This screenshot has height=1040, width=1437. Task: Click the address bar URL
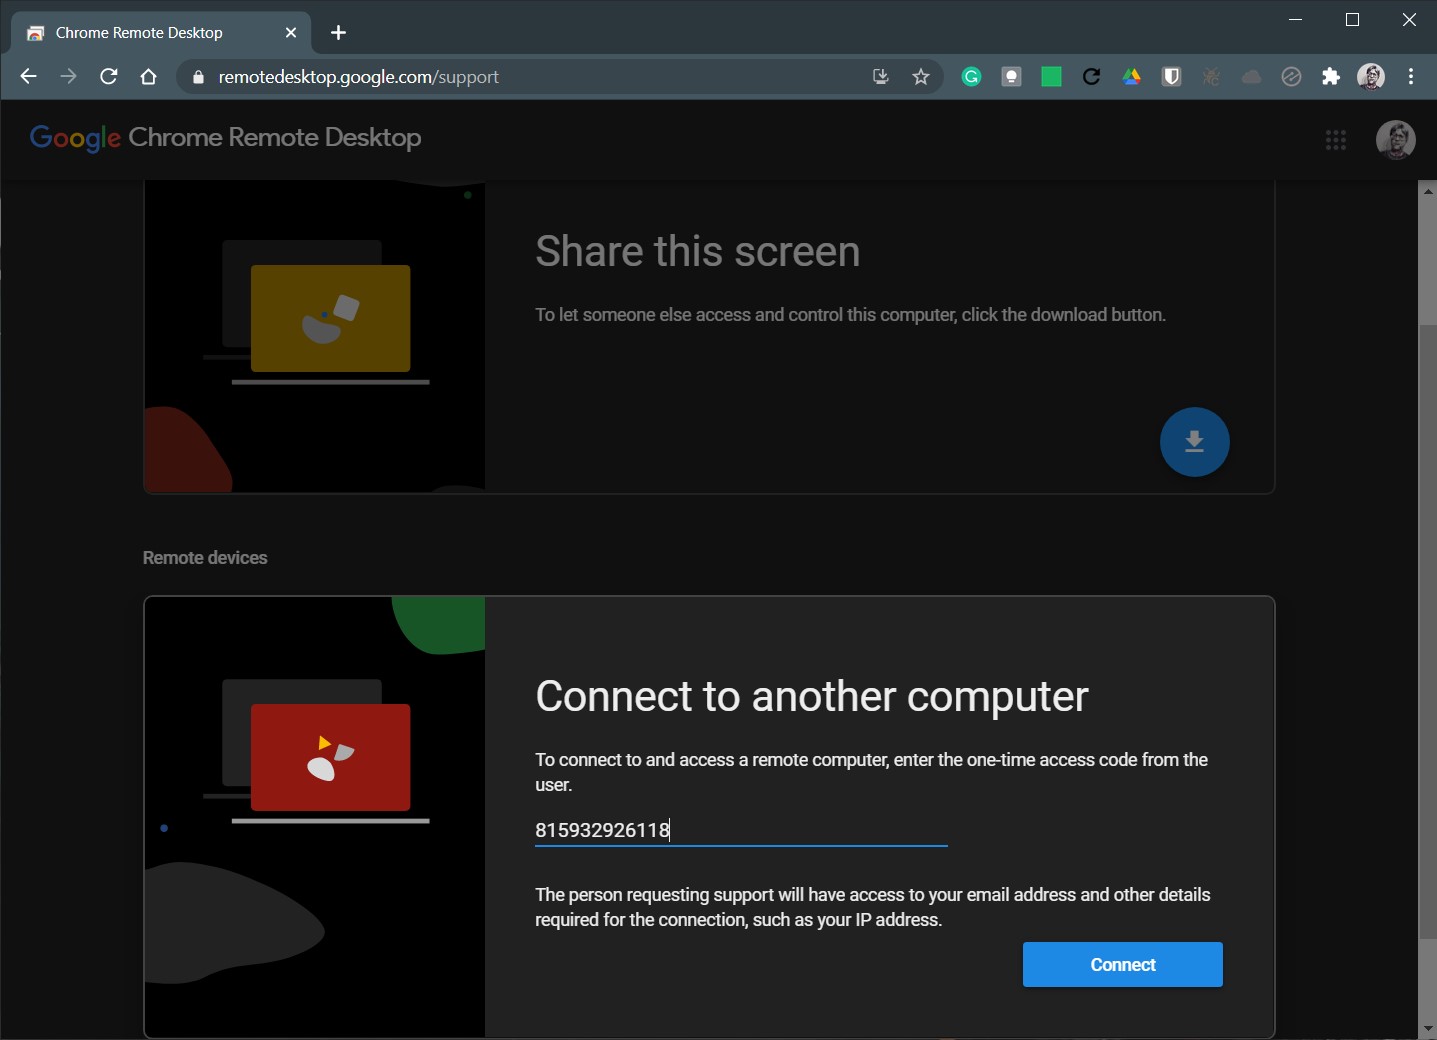coord(358,77)
